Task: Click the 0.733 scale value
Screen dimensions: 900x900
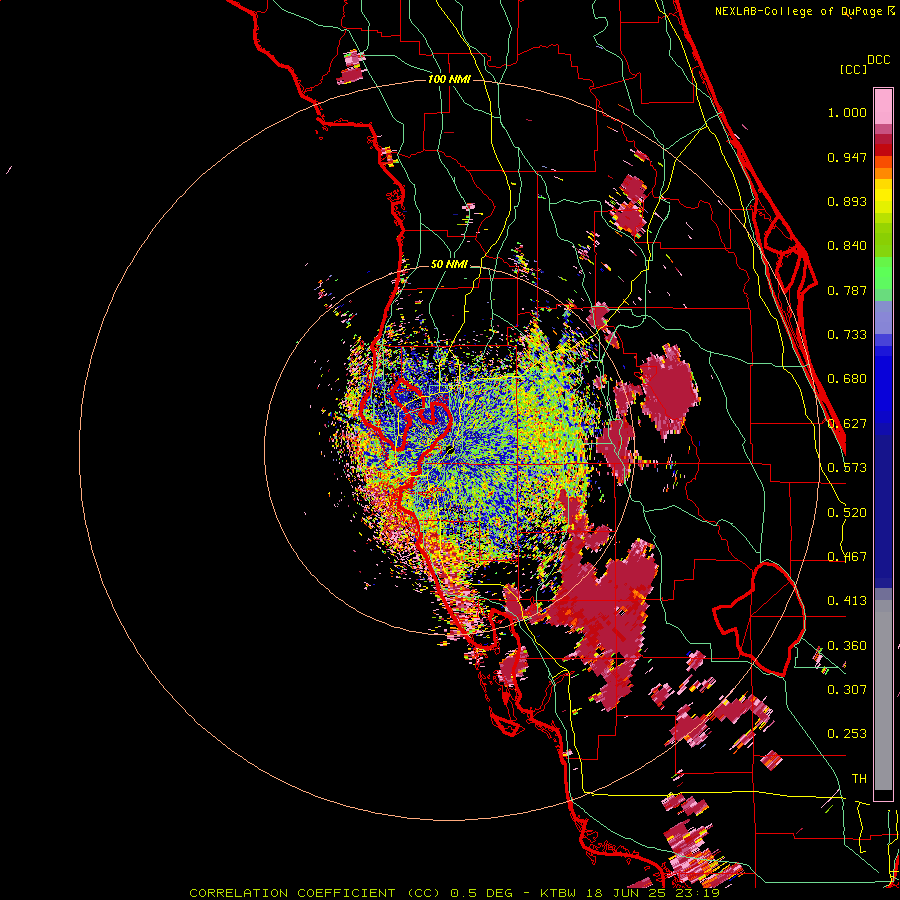Action: pyautogui.click(x=847, y=335)
